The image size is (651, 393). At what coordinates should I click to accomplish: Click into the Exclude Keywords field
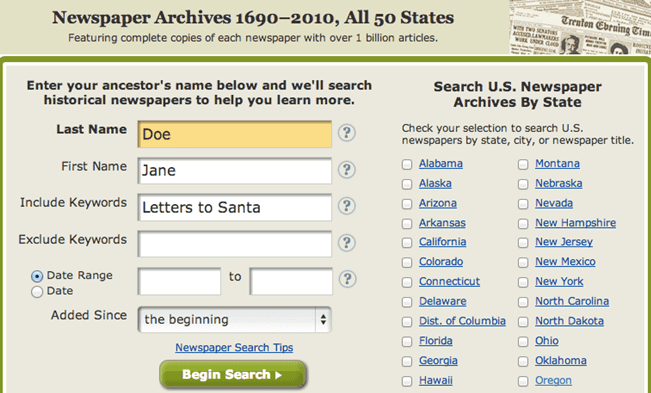[235, 244]
